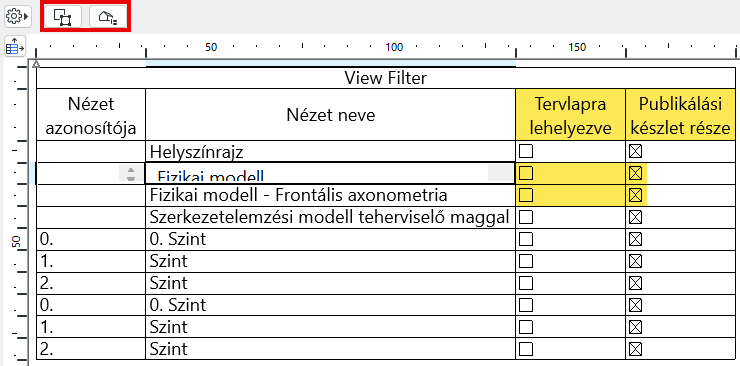The height and width of the screenshot is (366, 740).
Task: Select the Tervlapra lehelyezve column header
Action: (x=571, y=115)
